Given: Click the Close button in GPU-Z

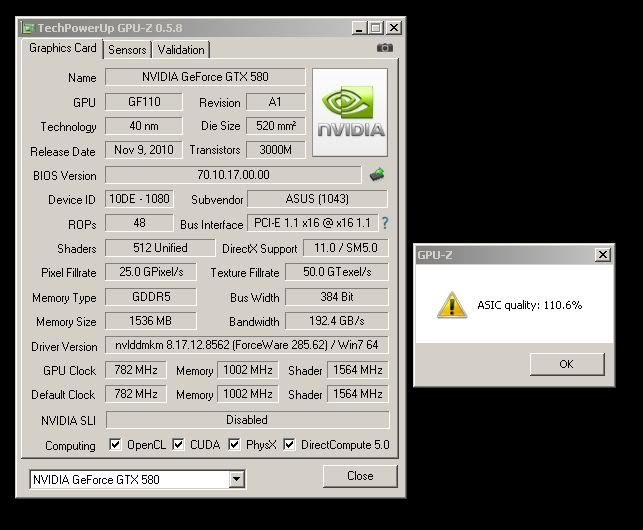Looking at the screenshot, I should [360, 476].
